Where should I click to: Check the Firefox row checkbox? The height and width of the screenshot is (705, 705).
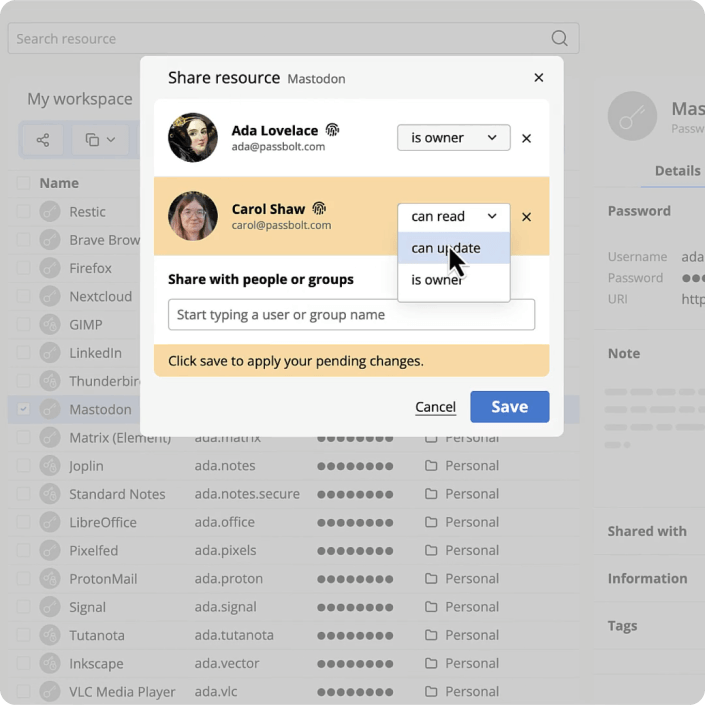[x=23, y=268]
